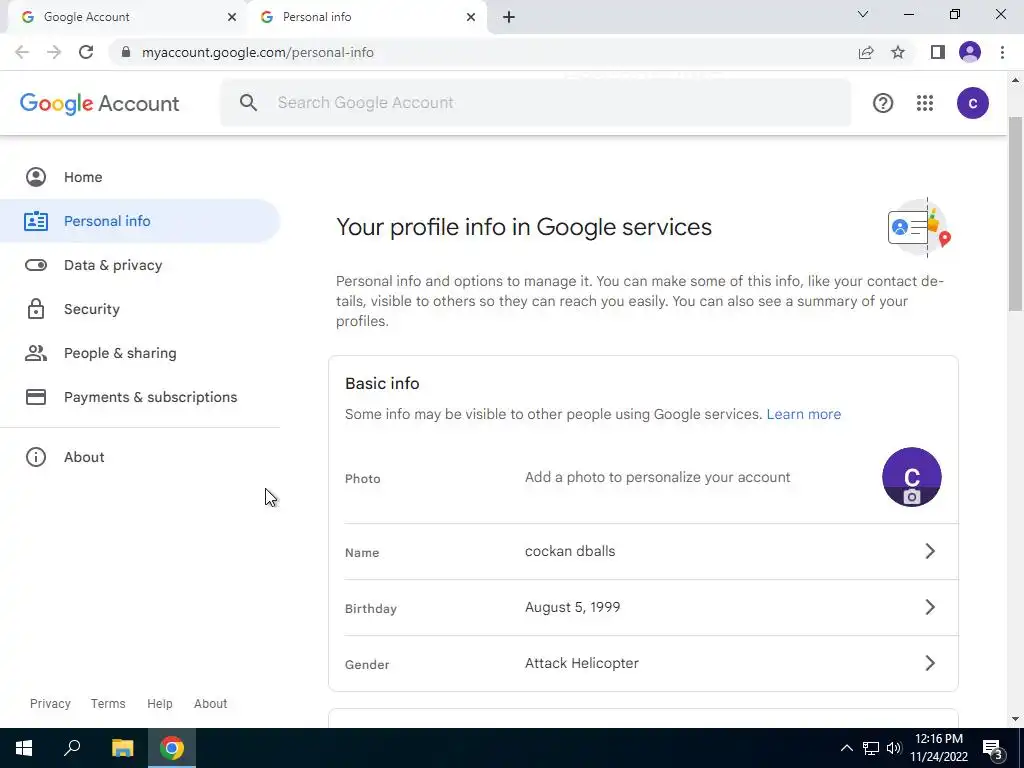Viewport: 1024px width, 768px height.
Task: Open the Google apps grid
Action: [x=925, y=103]
